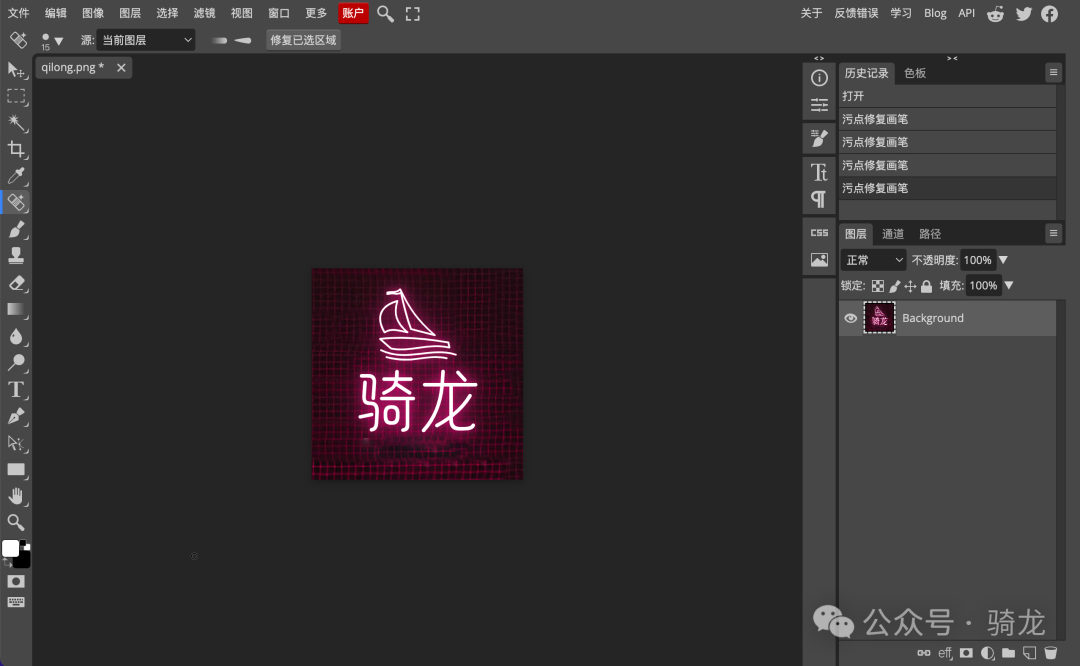Expand fill 填充 slider arrow
This screenshot has width=1080, height=666.
[1009, 285]
